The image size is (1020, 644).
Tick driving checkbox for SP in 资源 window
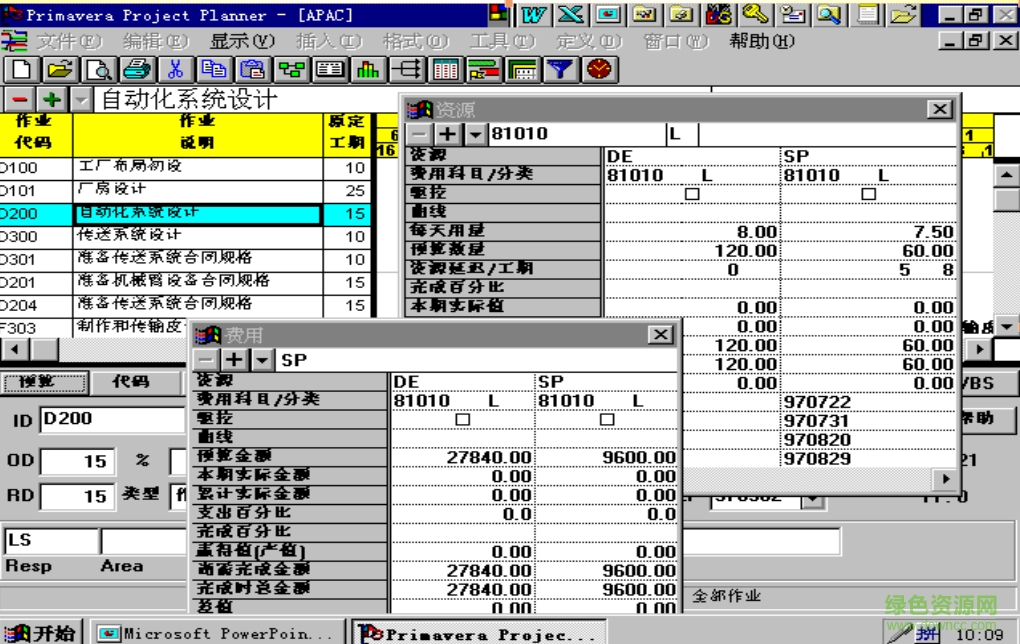(x=868, y=194)
